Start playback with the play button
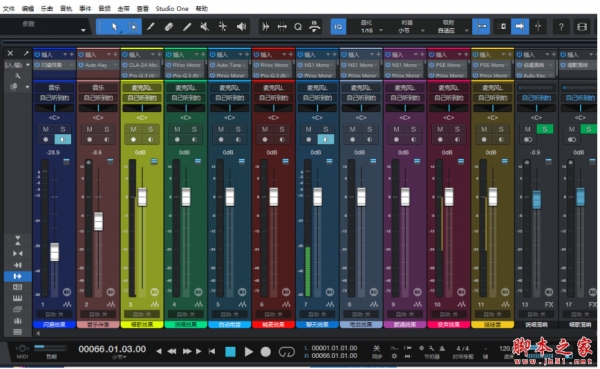The height and width of the screenshot is (369, 600). [248, 351]
